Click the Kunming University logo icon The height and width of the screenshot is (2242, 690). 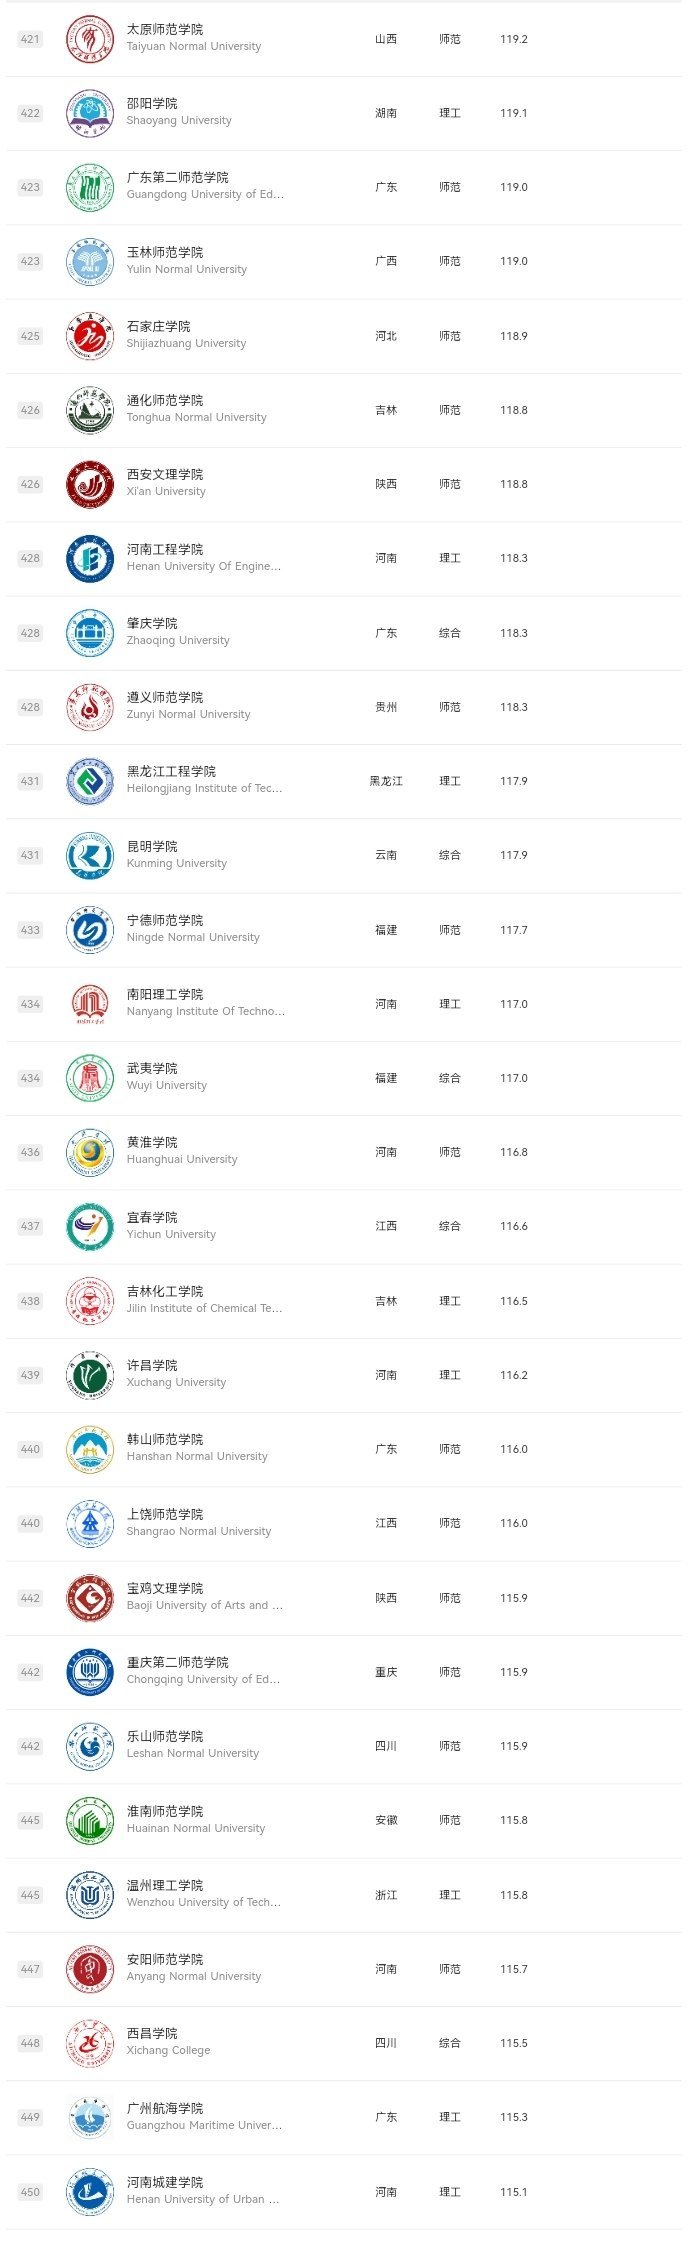pos(89,855)
